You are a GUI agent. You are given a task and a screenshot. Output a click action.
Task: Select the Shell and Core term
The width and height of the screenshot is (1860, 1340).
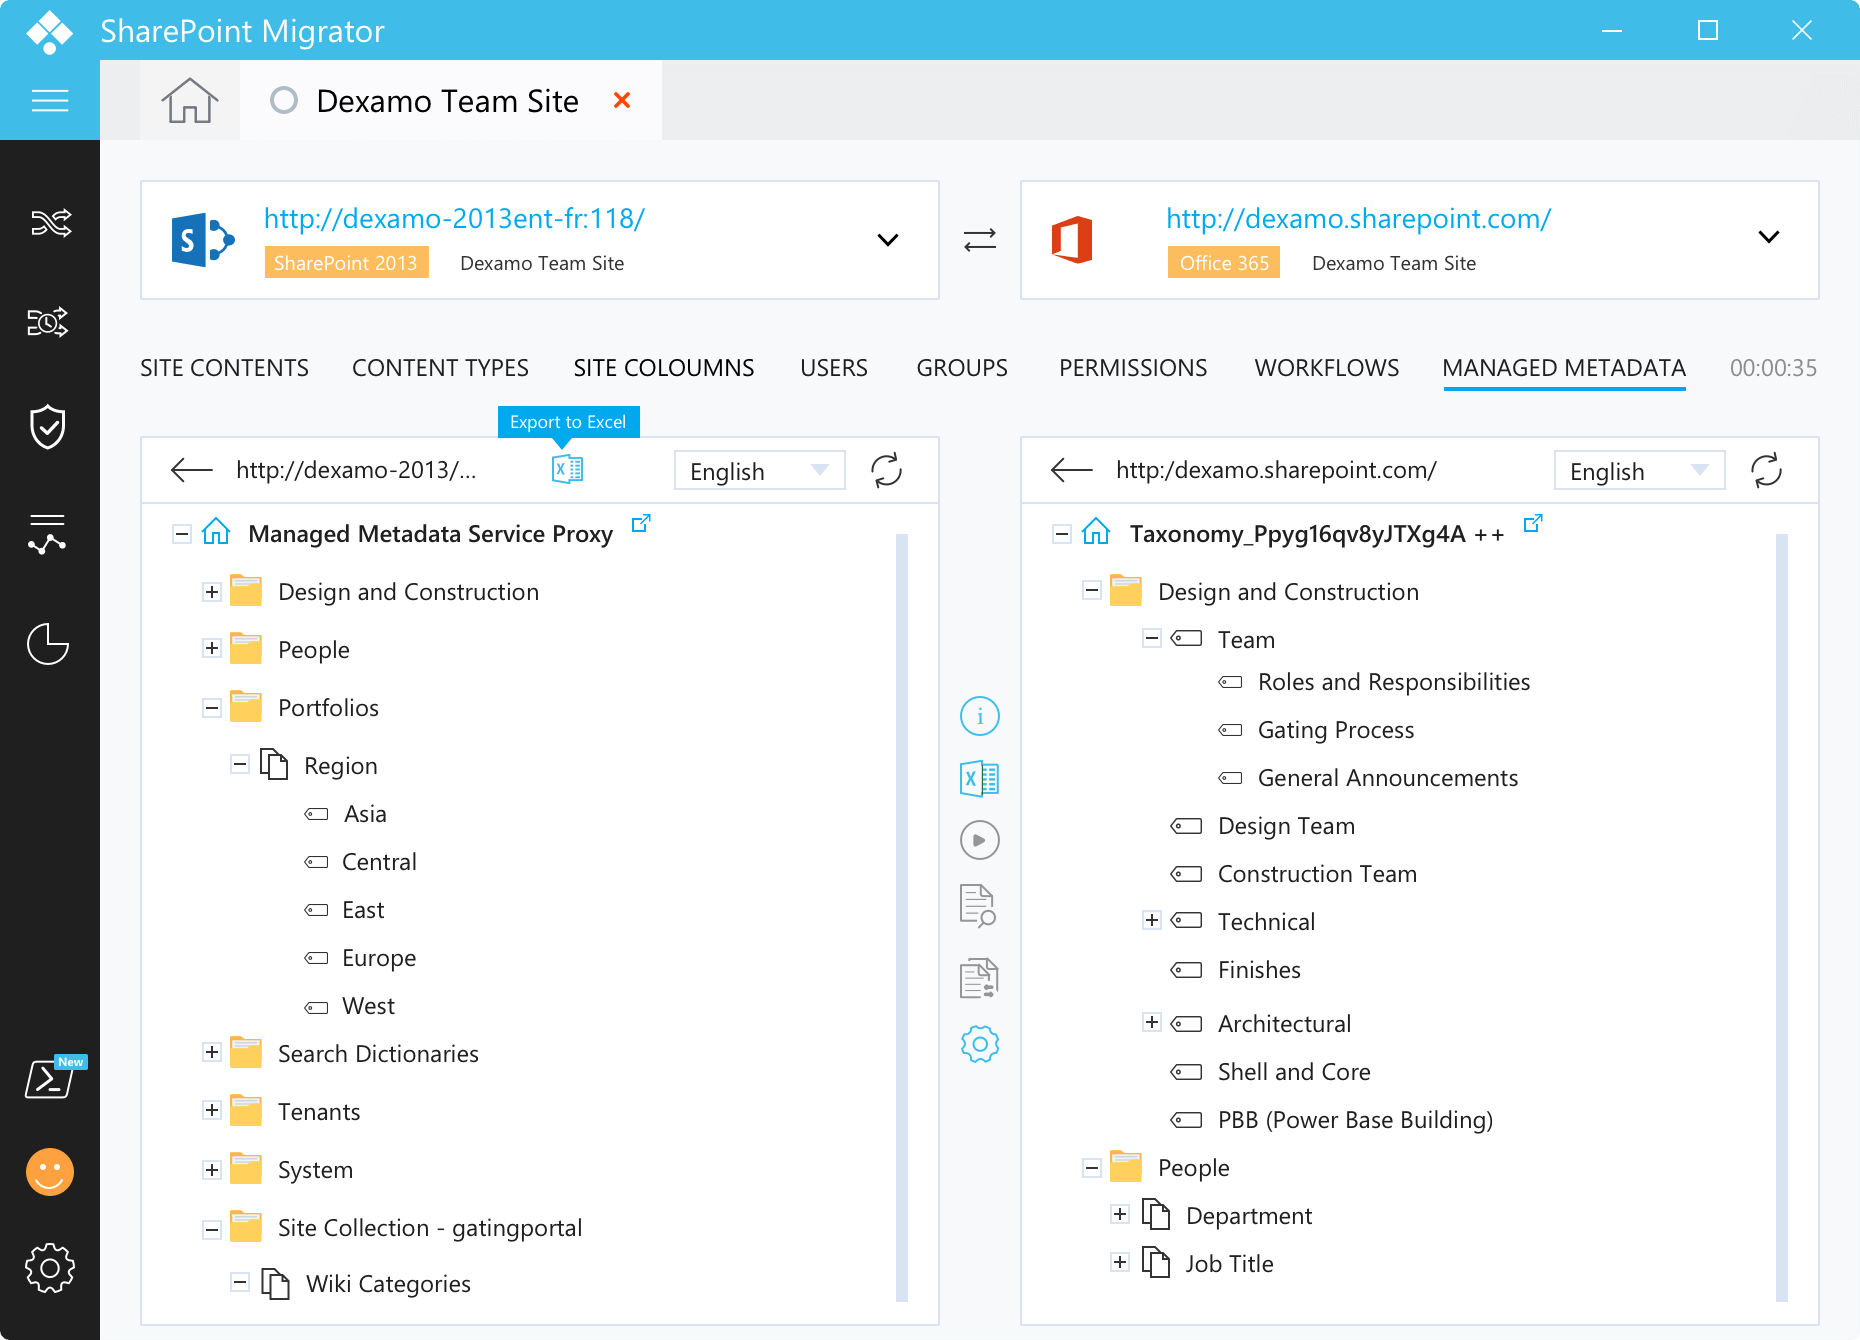(1294, 1072)
